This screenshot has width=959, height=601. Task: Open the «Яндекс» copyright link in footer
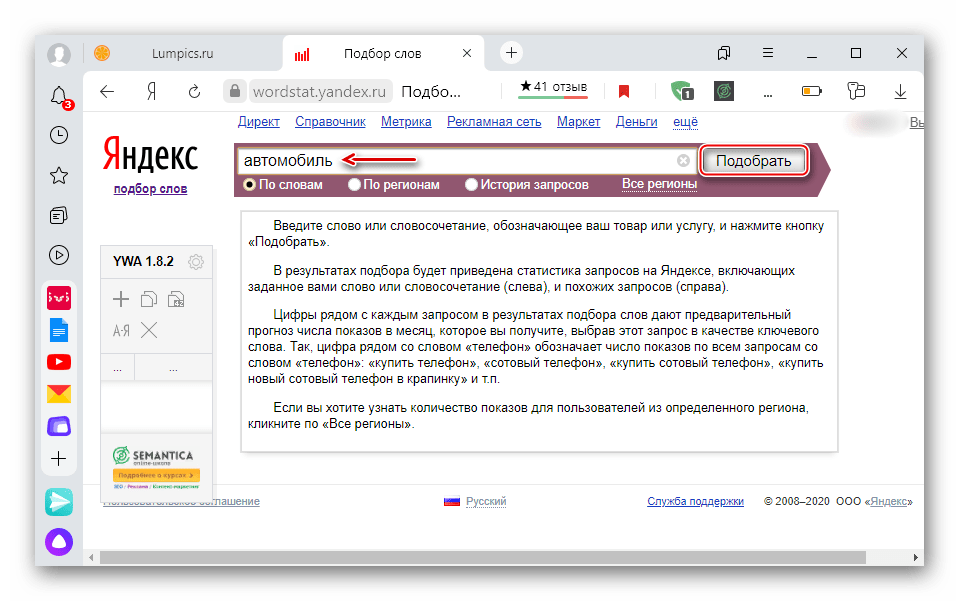click(889, 501)
